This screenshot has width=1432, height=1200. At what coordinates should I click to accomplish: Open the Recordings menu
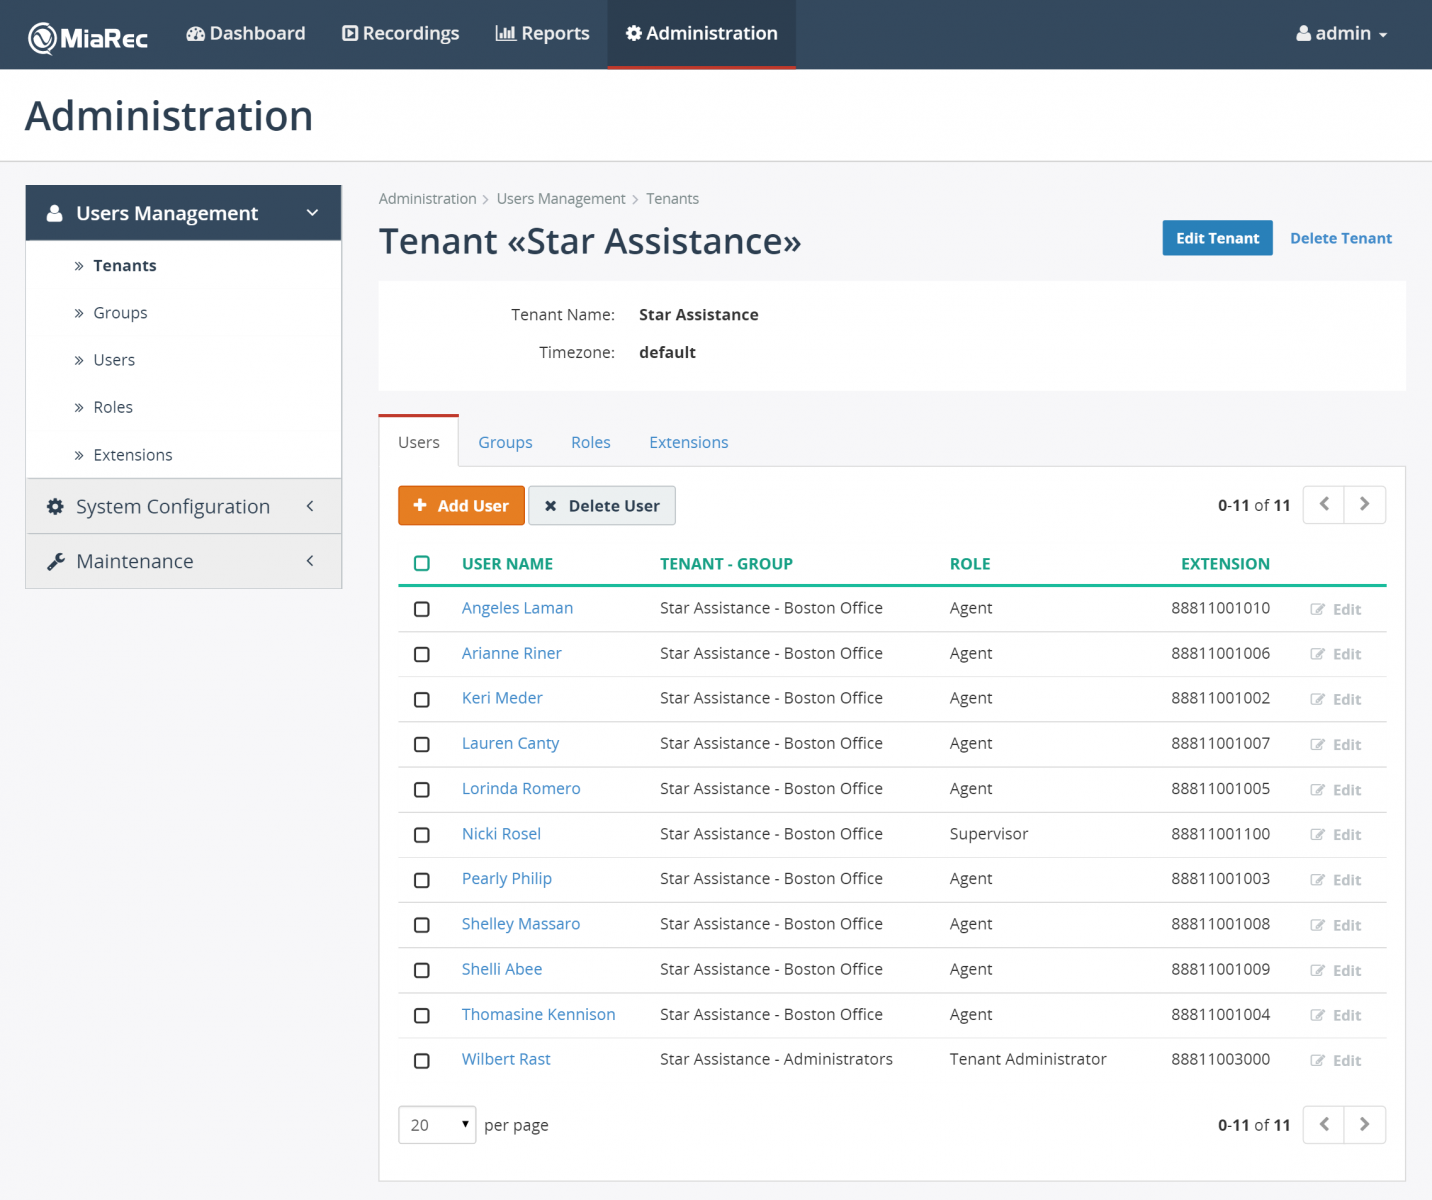coord(400,34)
